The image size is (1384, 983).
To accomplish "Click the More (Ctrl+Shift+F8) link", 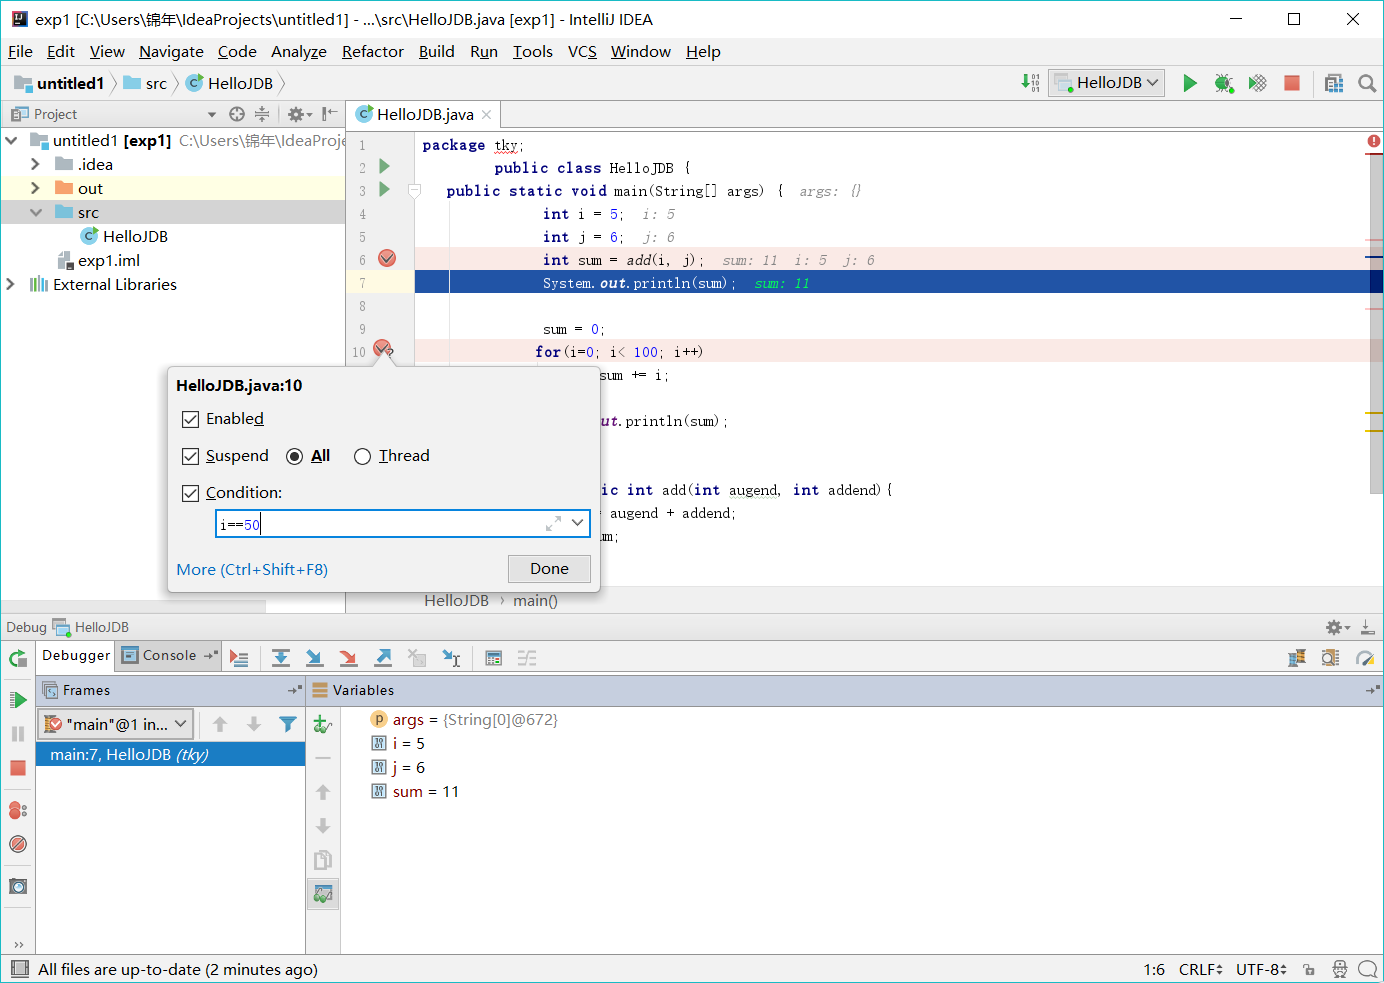I will [252, 569].
